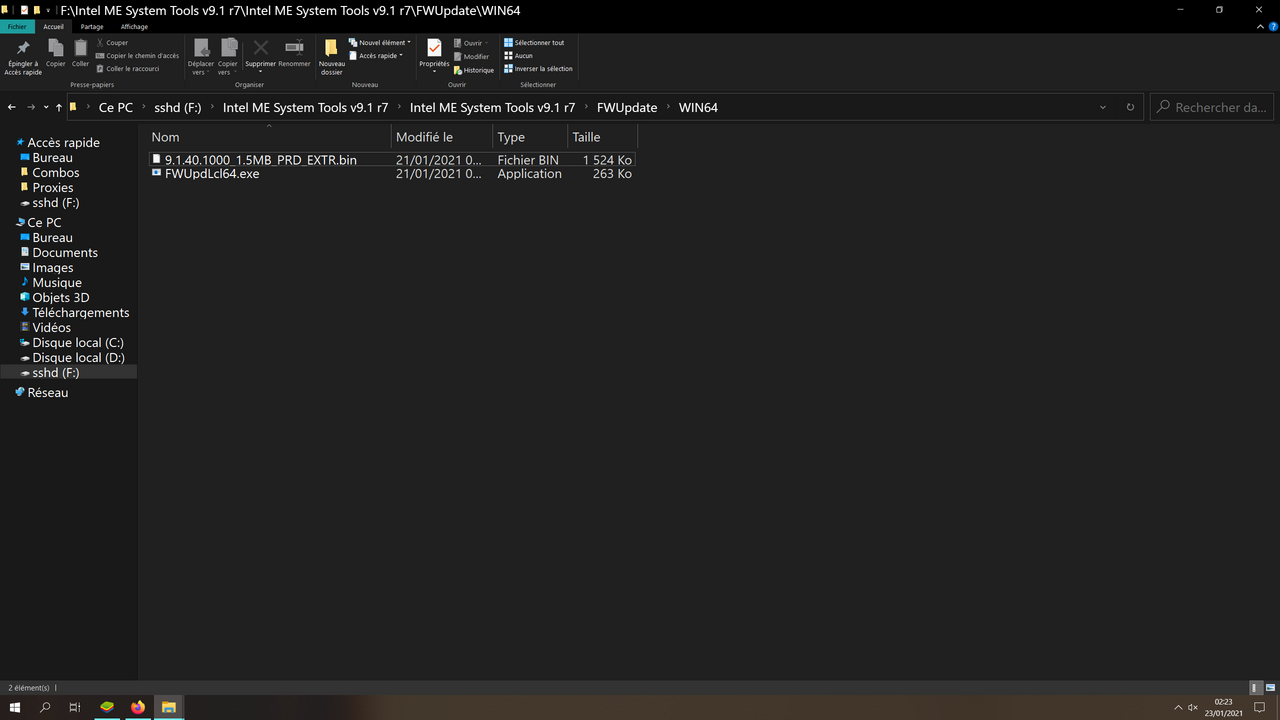Expand address bar history dropdown

click(1103, 107)
